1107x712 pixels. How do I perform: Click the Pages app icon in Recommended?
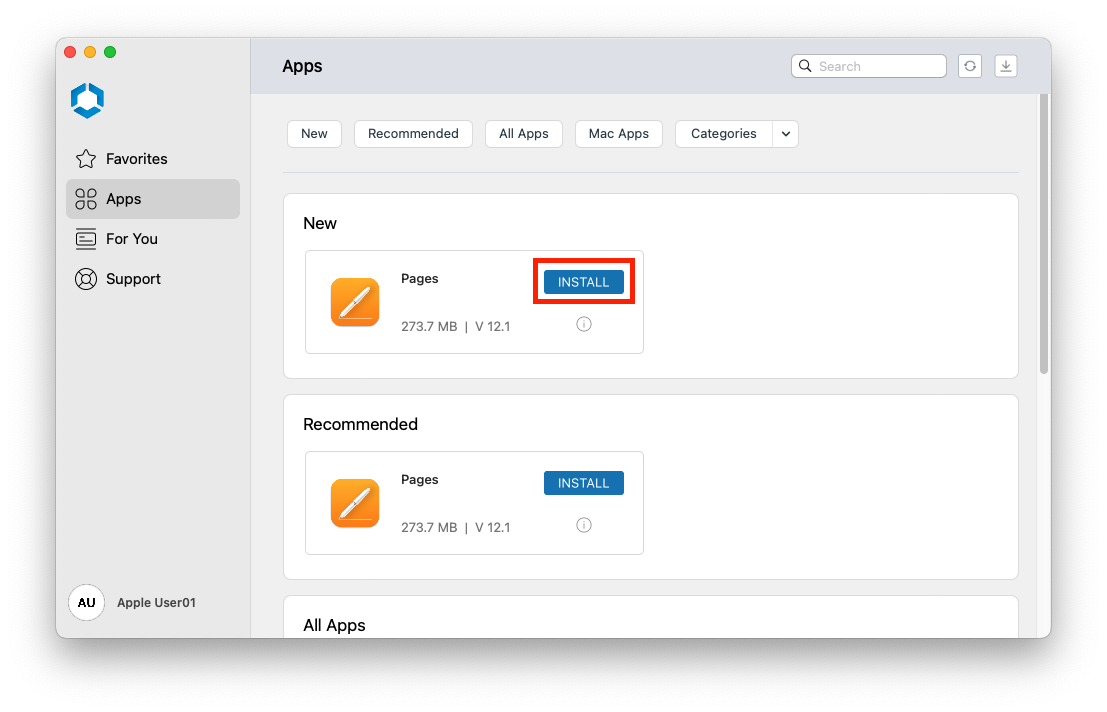pyautogui.click(x=355, y=503)
